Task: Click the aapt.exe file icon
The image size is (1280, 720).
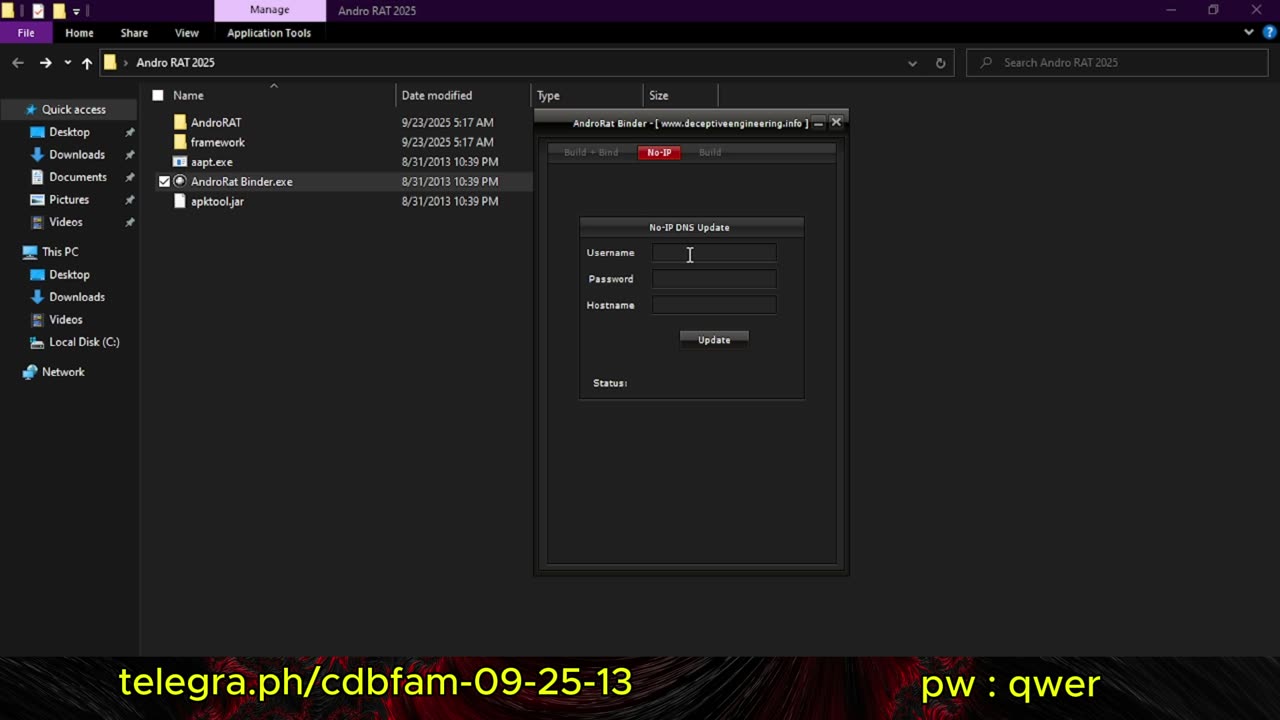Action: tap(180, 161)
